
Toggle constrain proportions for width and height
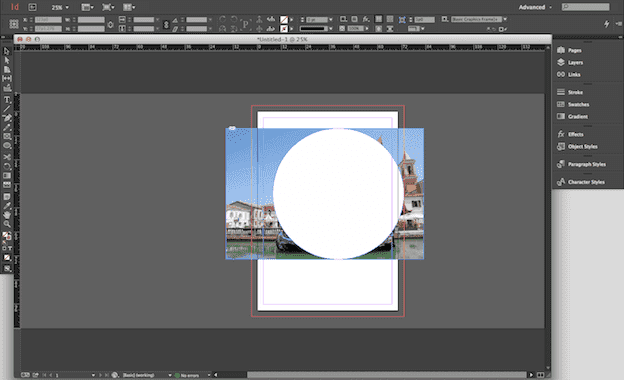pyautogui.click(x=110, y=24)
